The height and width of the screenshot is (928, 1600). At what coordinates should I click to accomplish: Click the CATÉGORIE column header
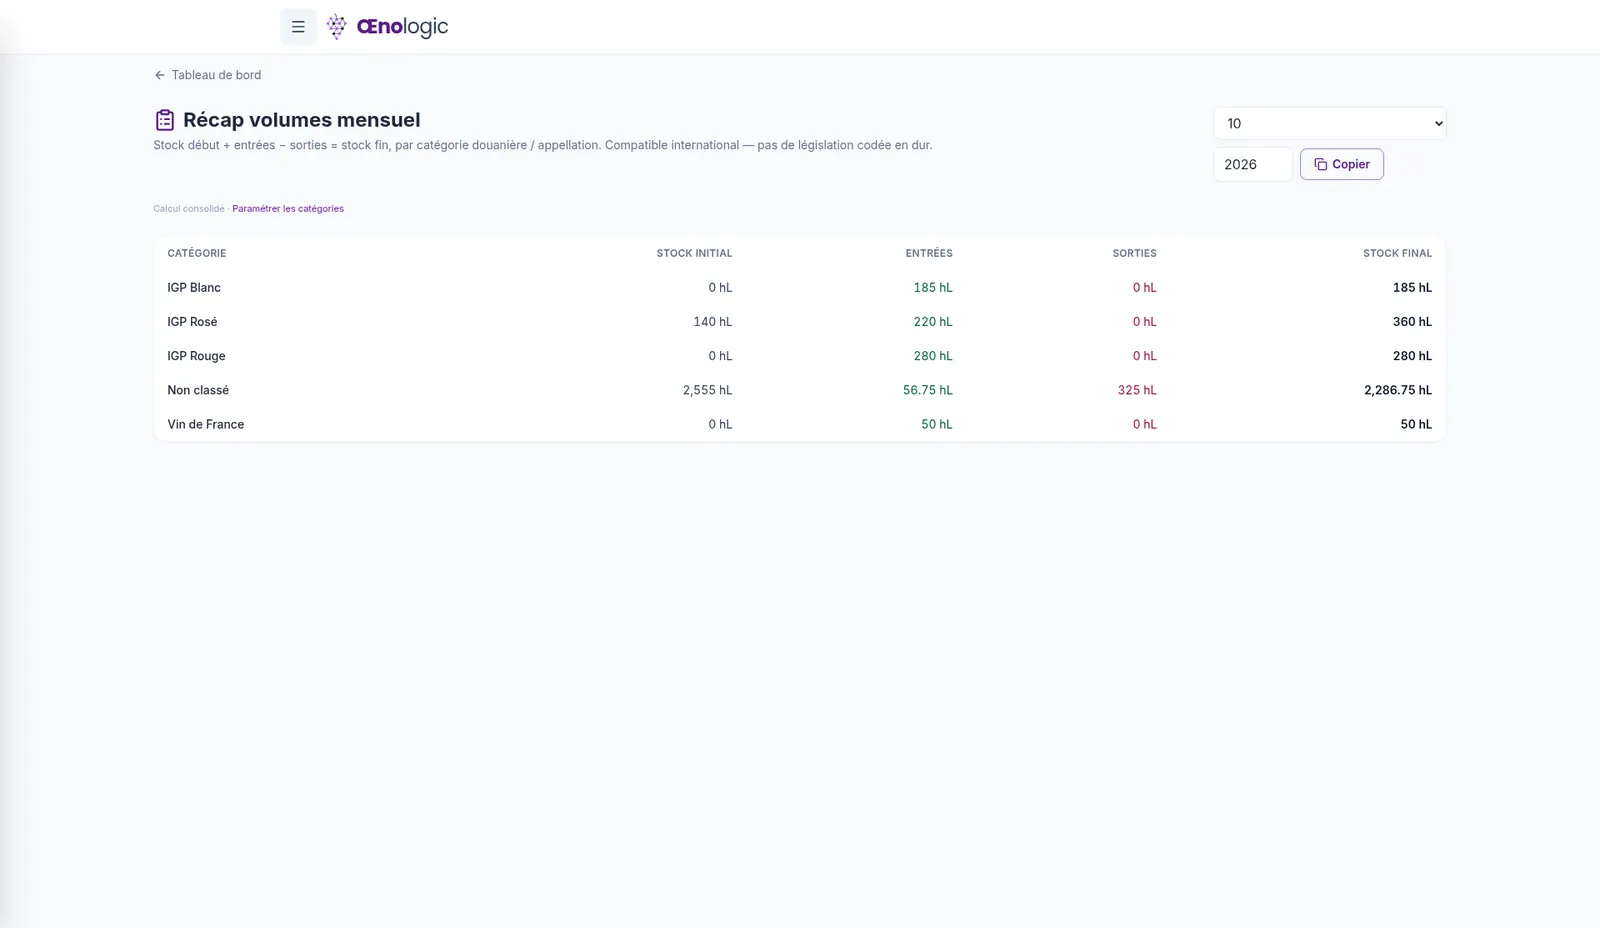(197, 253)
